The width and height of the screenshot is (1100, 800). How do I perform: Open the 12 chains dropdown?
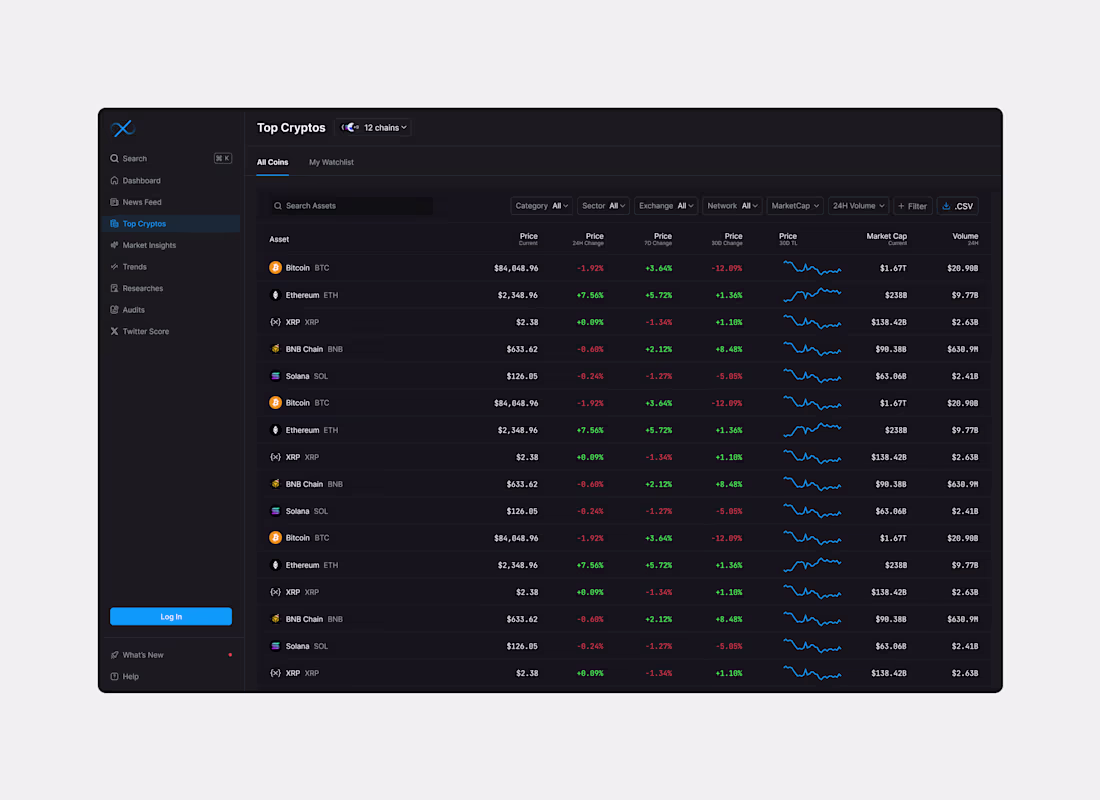373,127
